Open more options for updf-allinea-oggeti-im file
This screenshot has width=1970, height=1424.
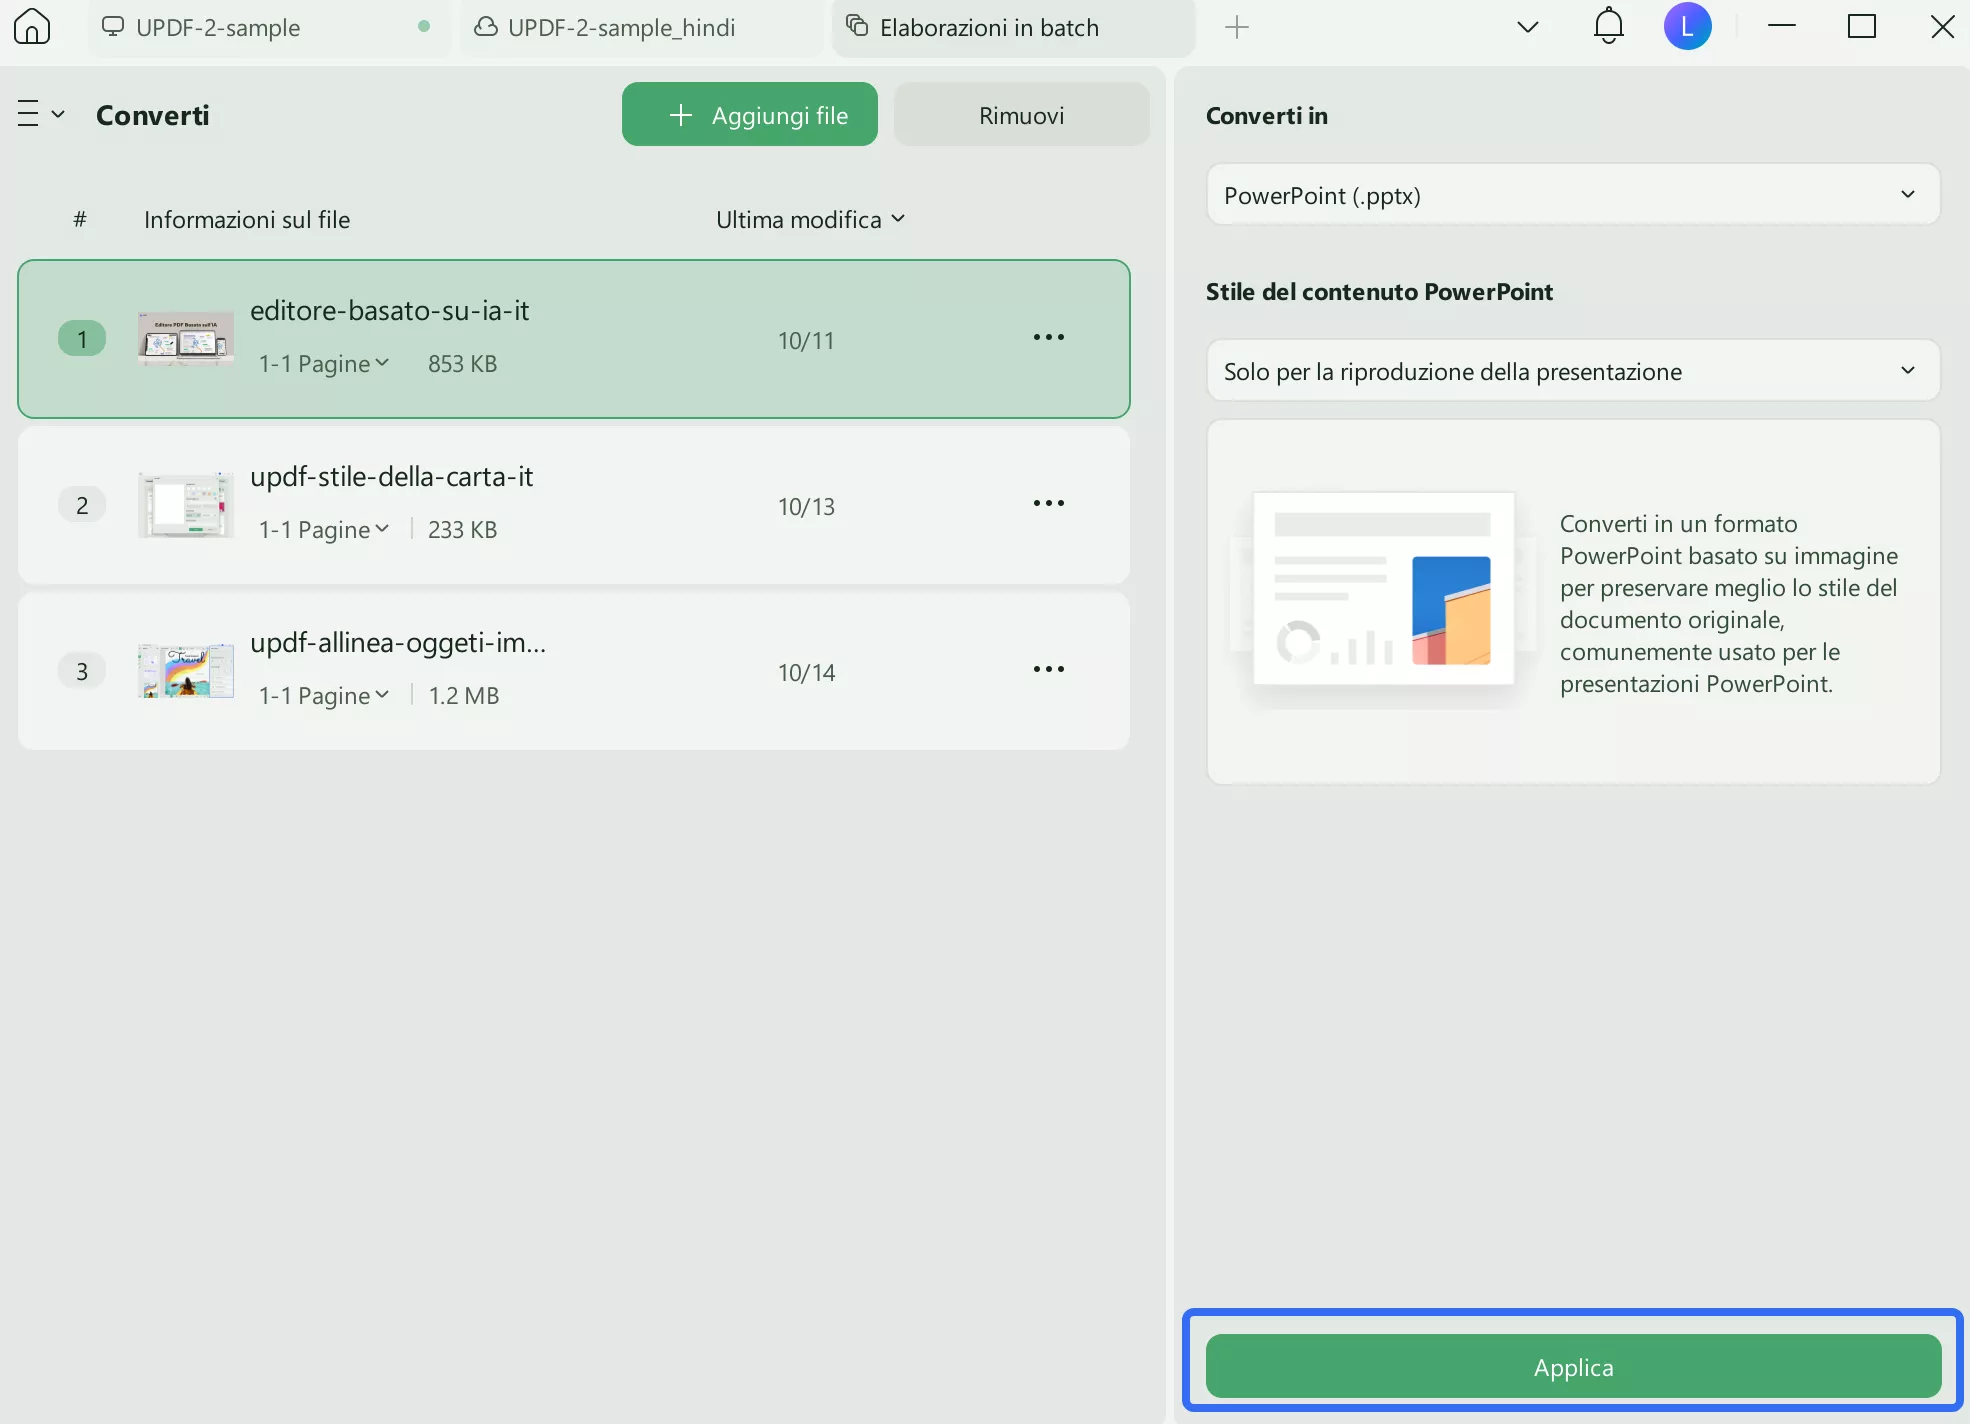click(x=1048, y=670)
